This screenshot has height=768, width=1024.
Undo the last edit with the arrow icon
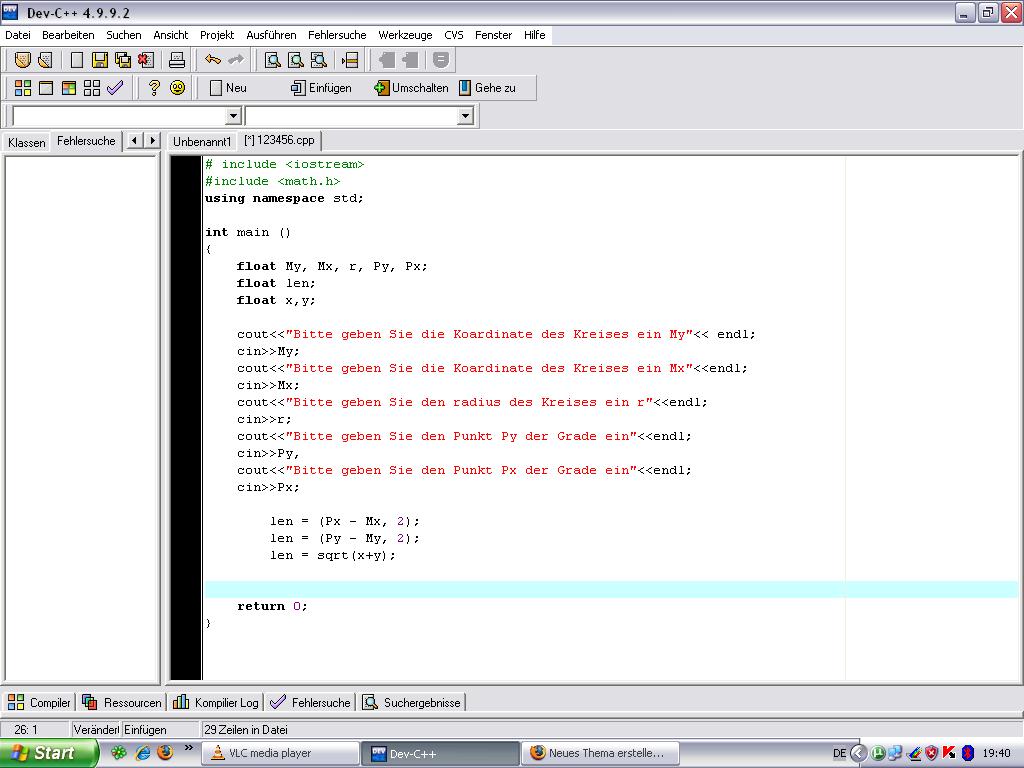212,61
